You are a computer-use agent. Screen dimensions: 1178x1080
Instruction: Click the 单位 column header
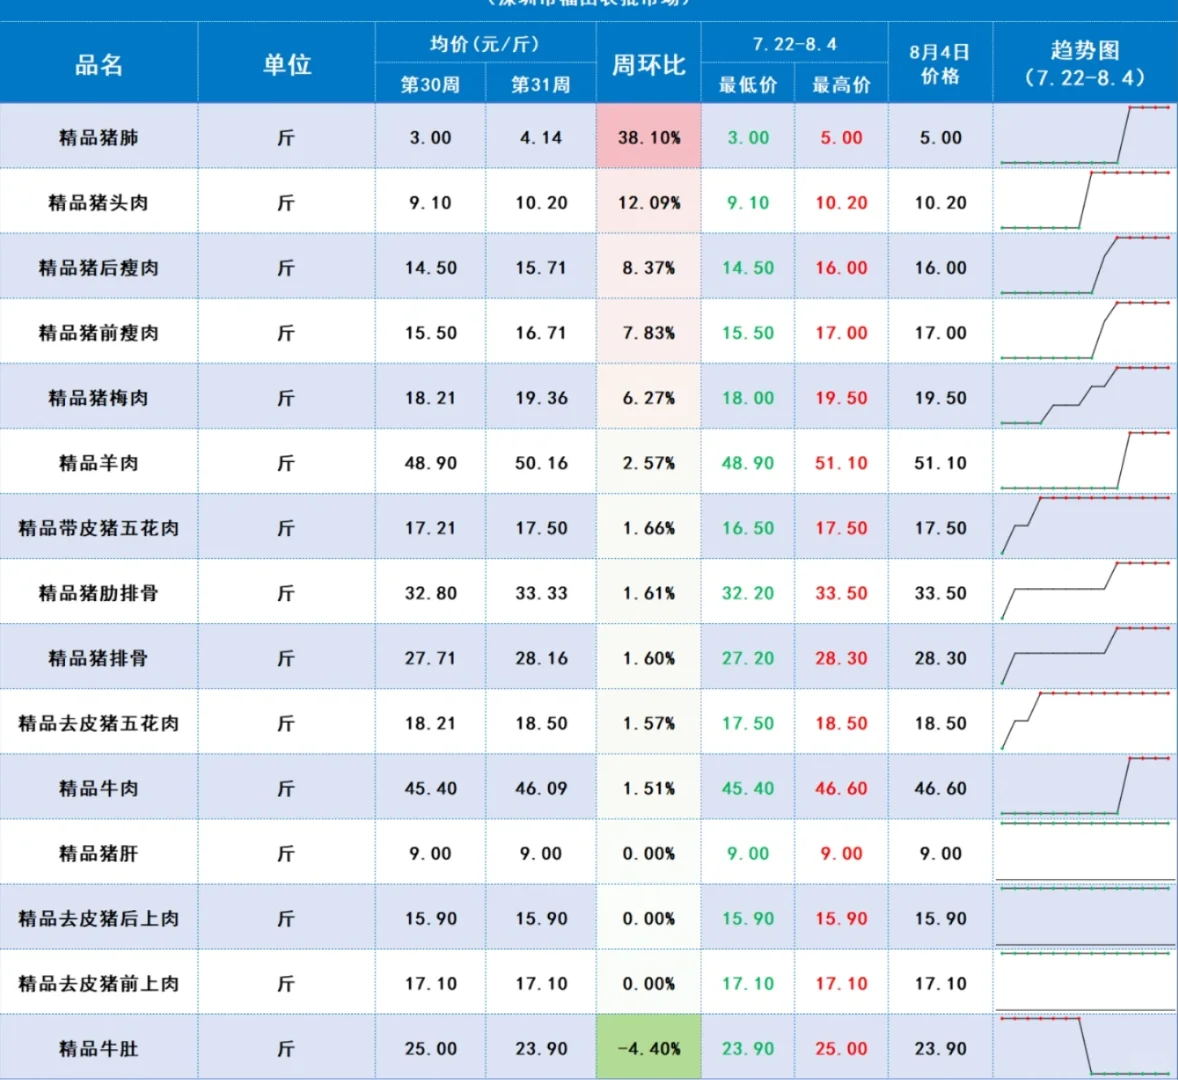(x=287, y=65)
